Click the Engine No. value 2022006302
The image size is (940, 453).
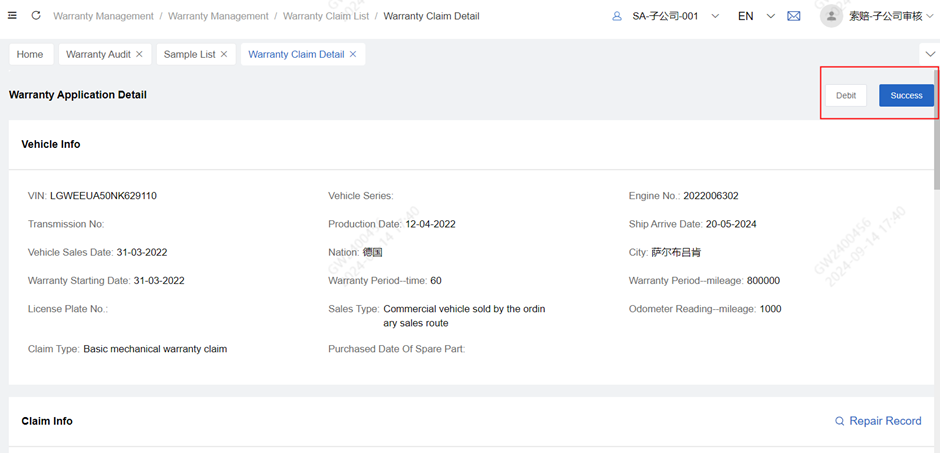point(711,195)
